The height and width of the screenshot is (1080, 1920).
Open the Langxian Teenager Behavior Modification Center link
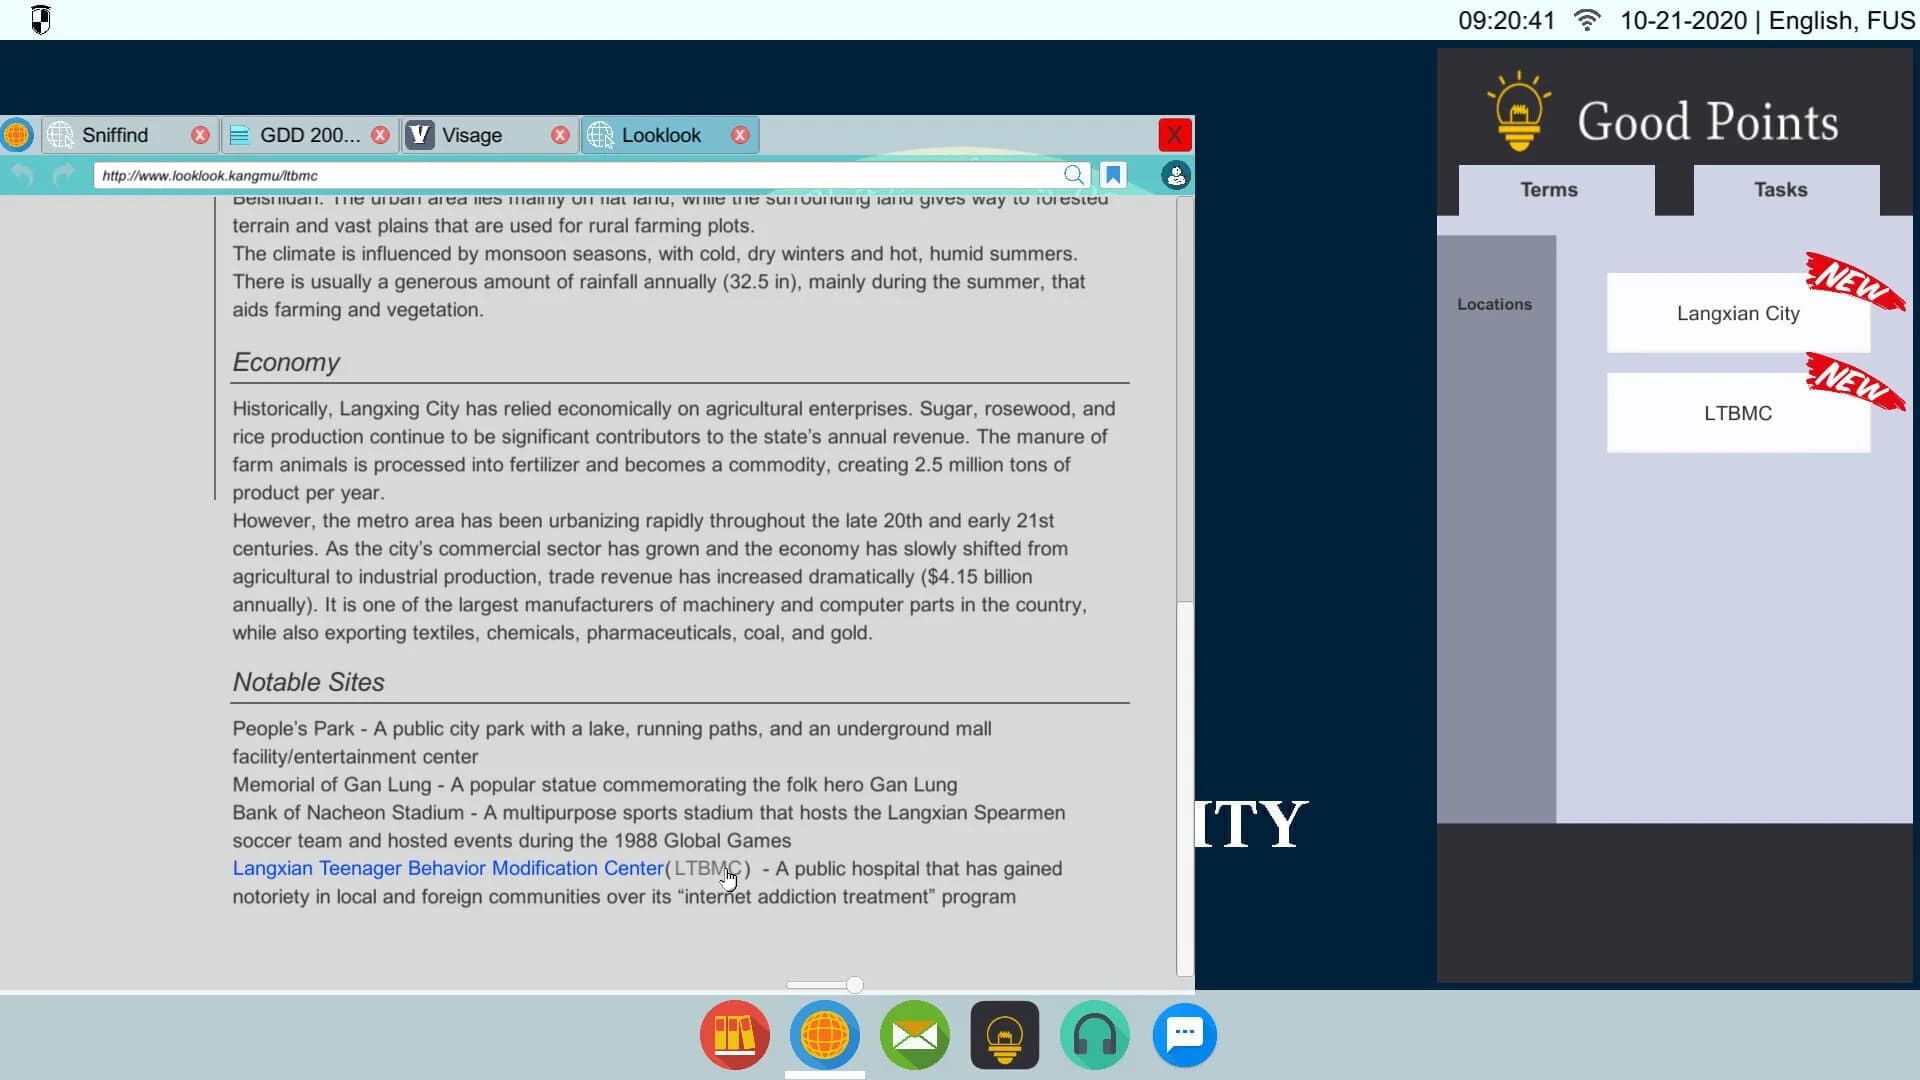pos(448,869)
